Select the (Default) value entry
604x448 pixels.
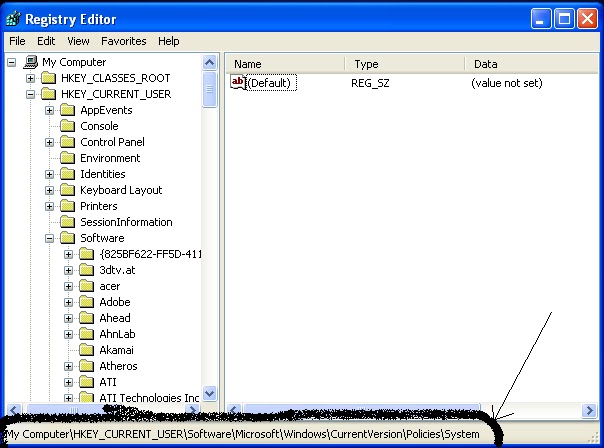[x=271, y=83]
